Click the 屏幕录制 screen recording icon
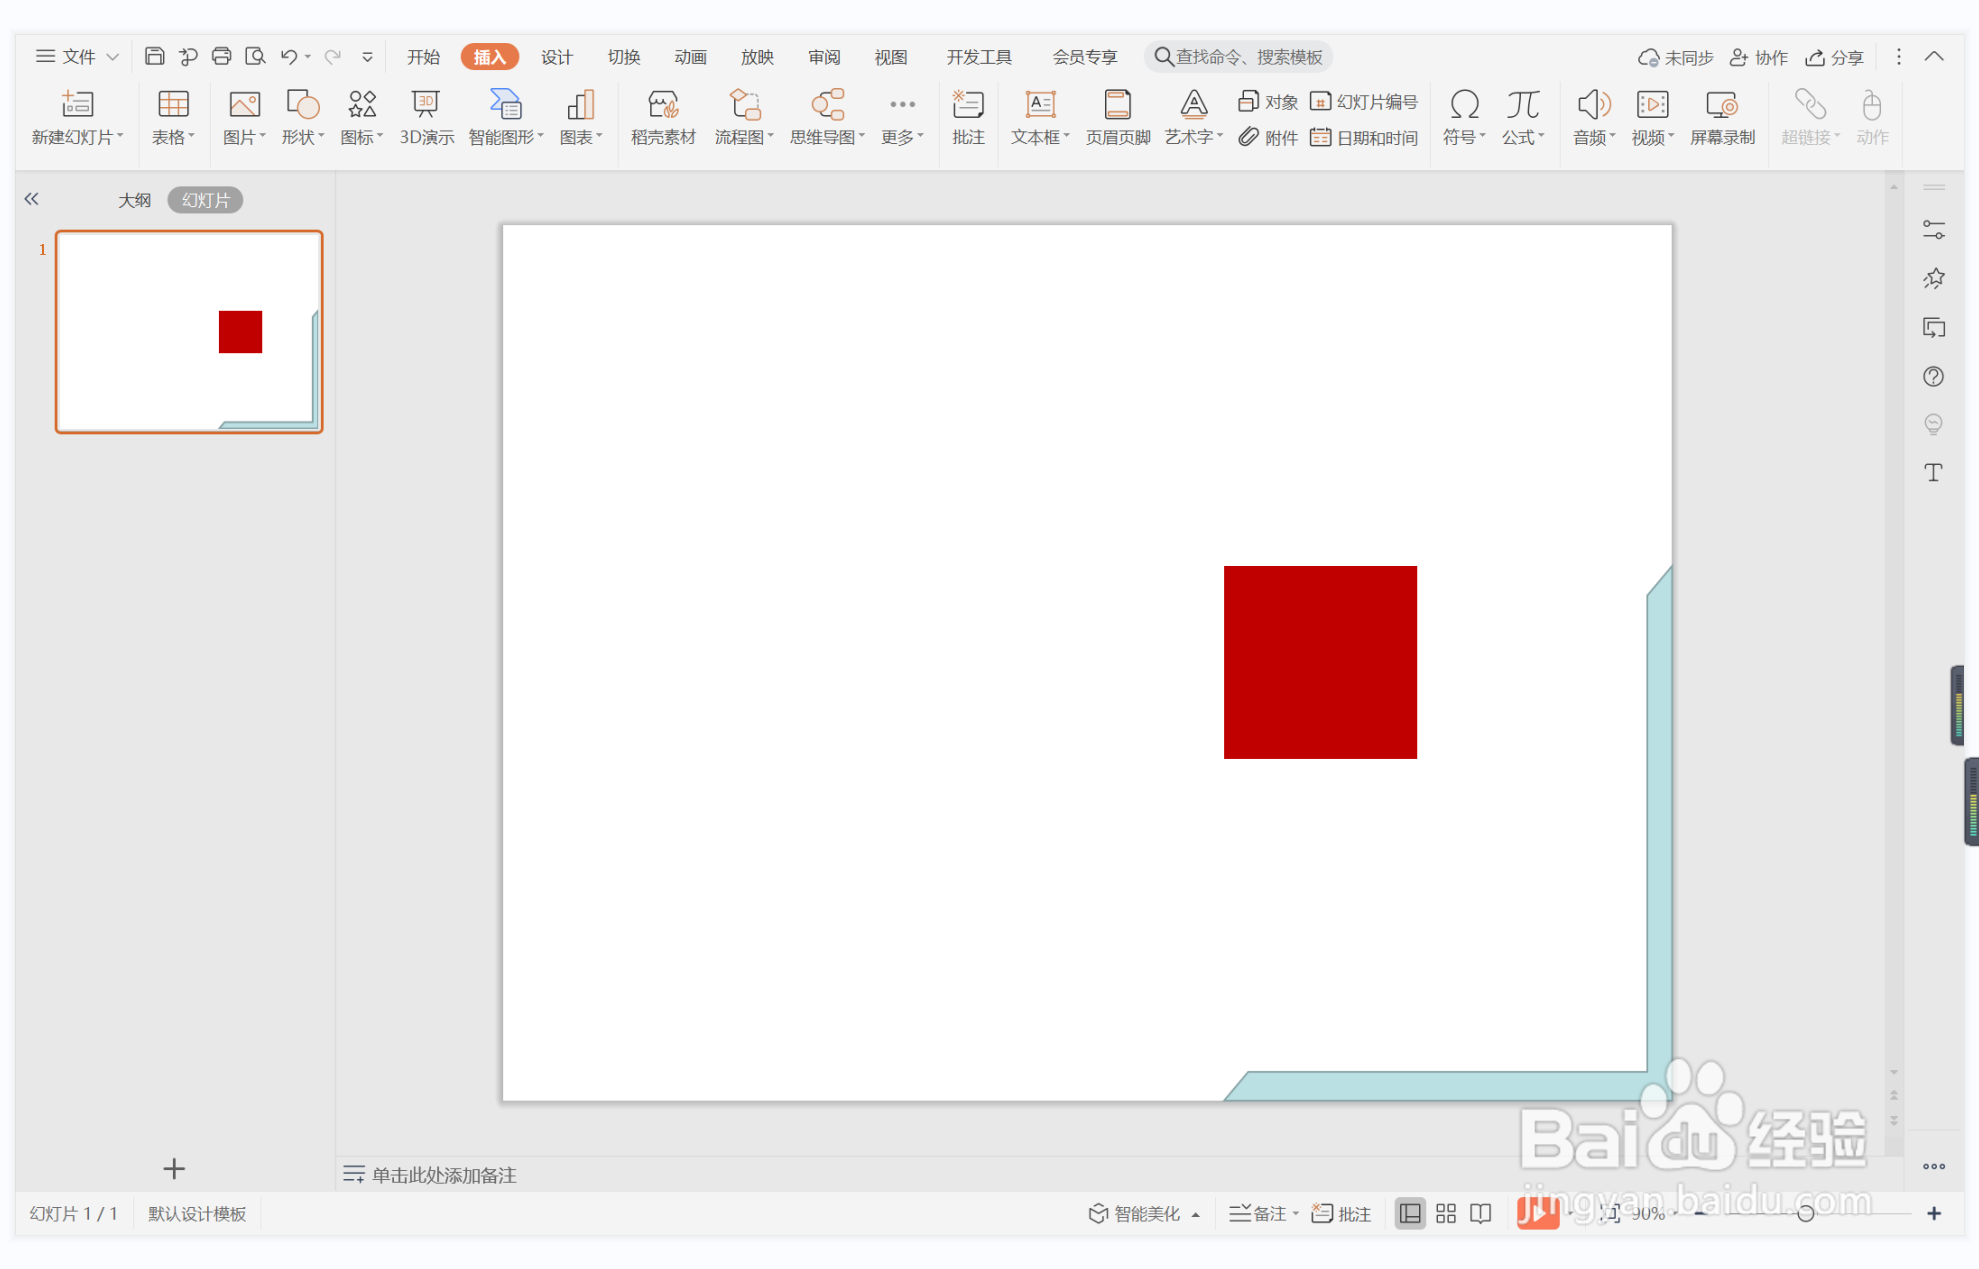The height and width of the screenshot is (1269, 1979). coord(1721,117)
